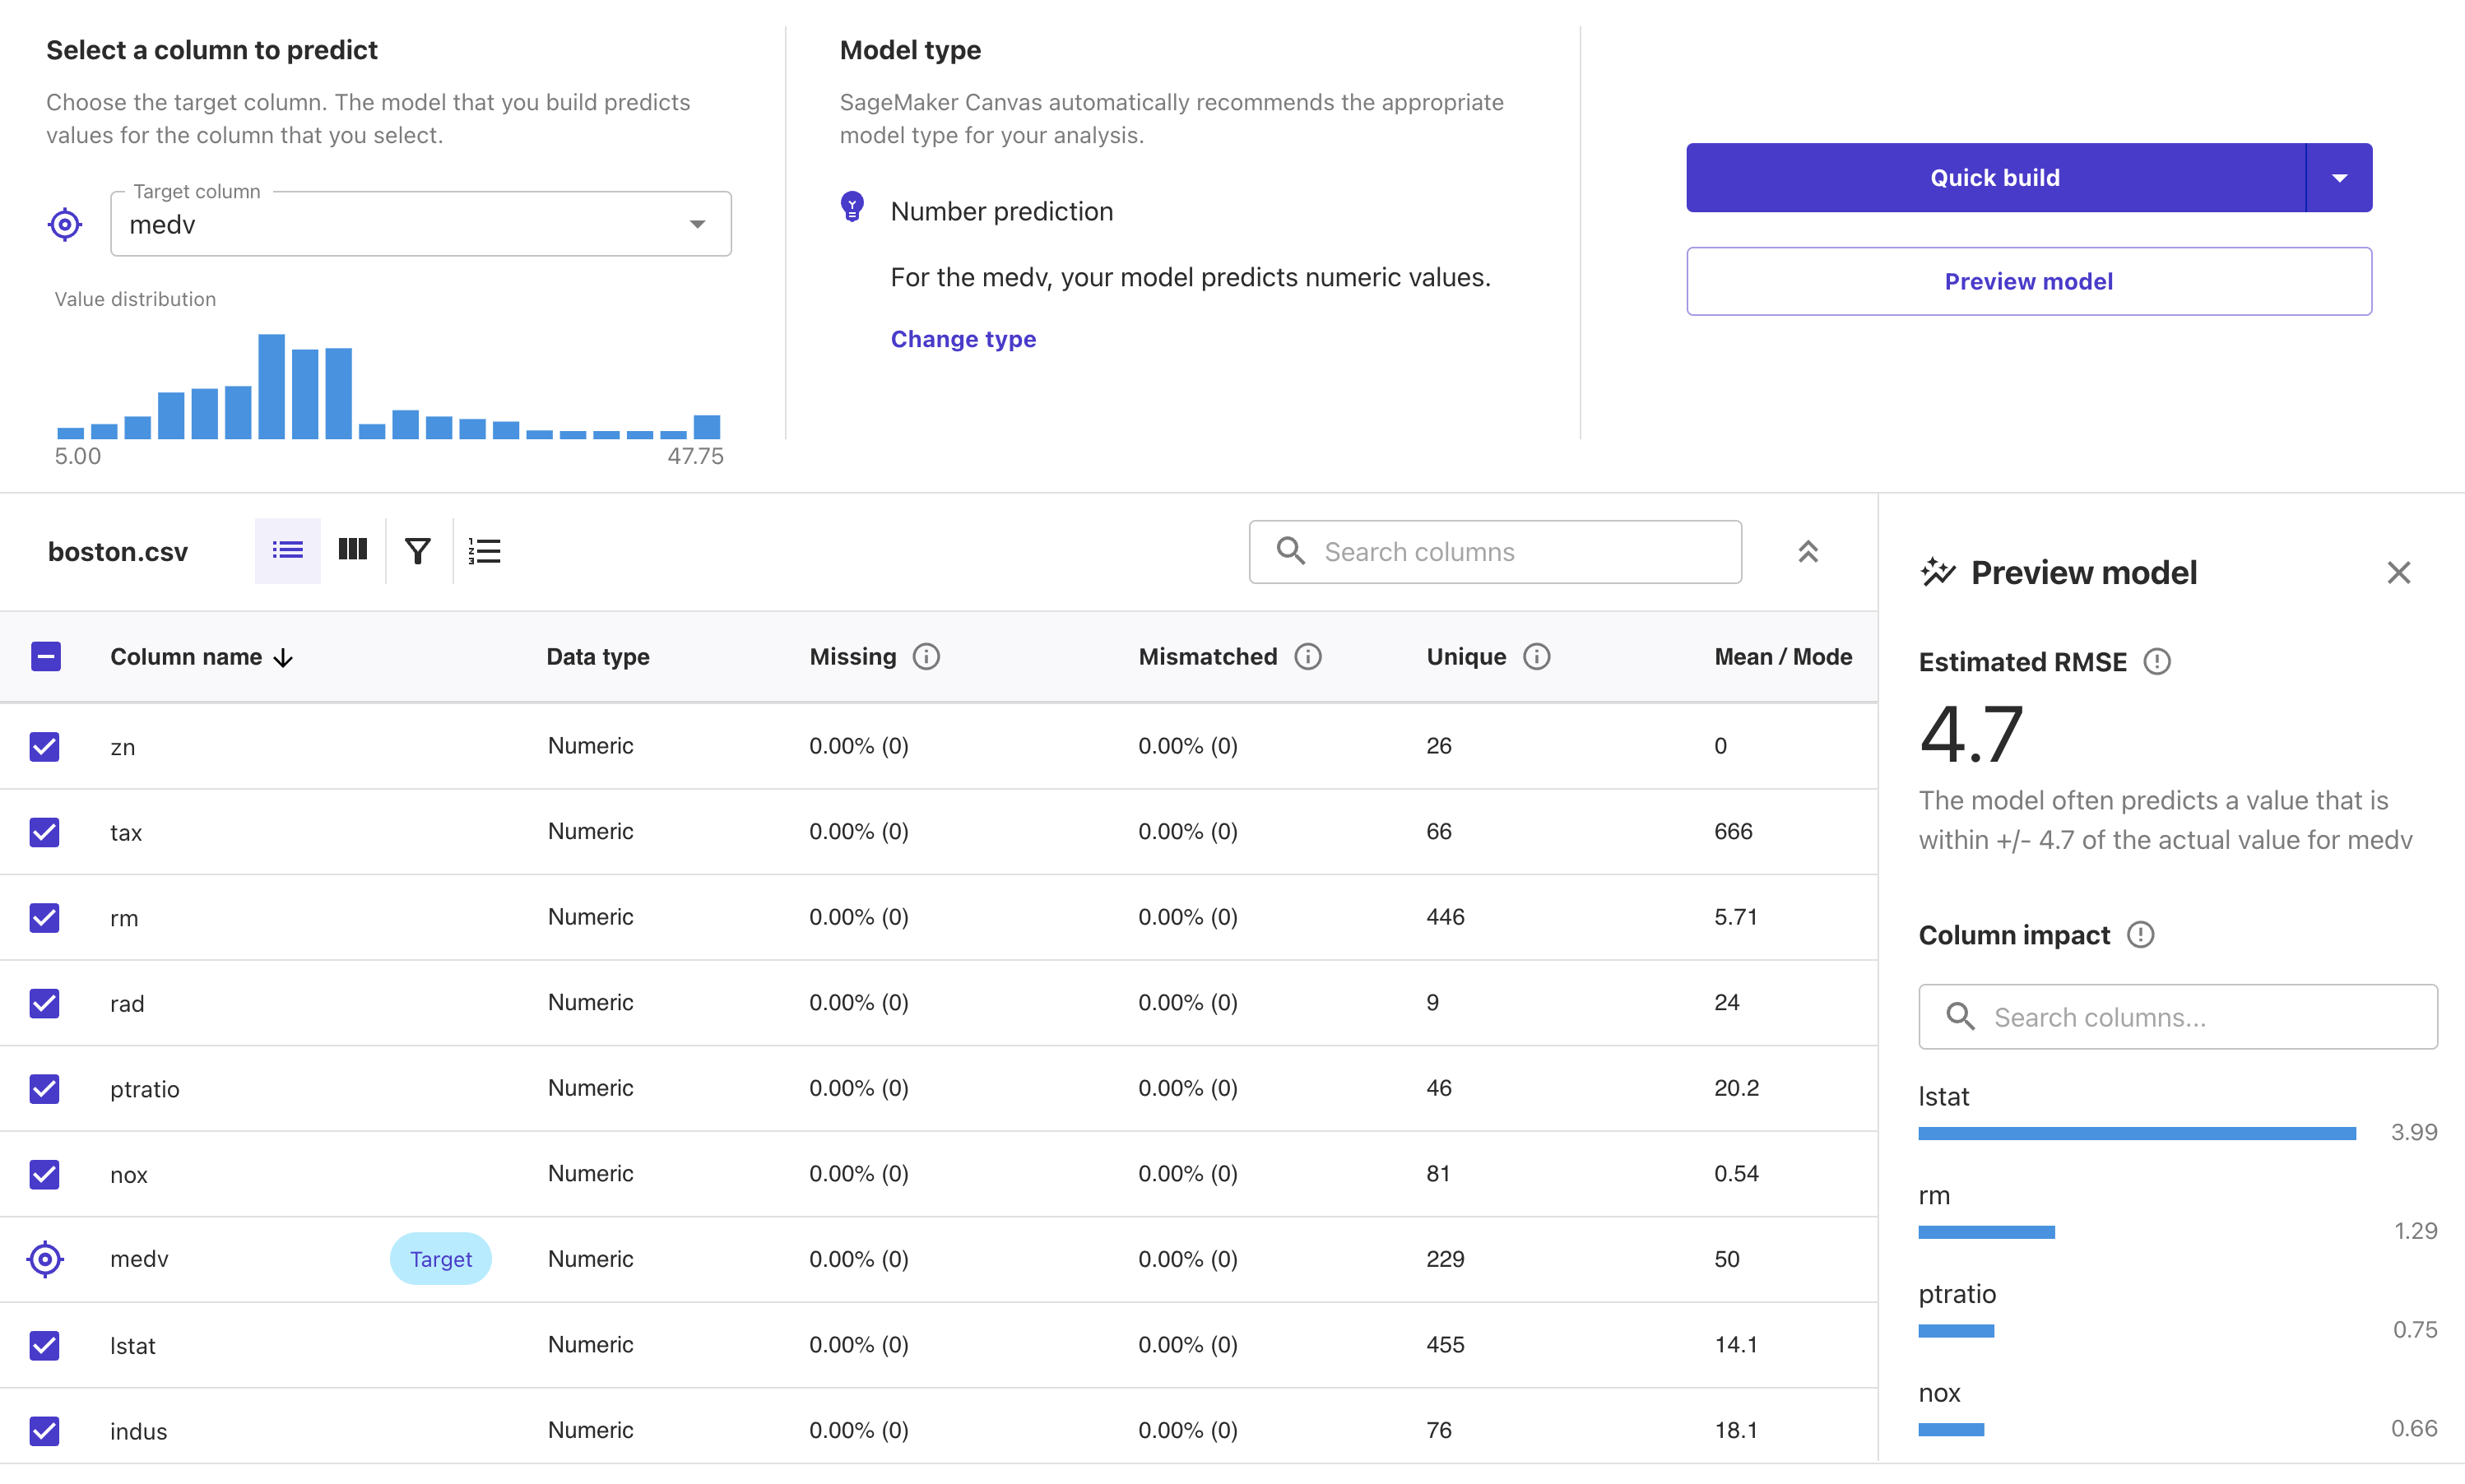This screenshot has height=1484, width=2465.
Task: Switch to list view icon for boston.csv
Action: point(288,550)
